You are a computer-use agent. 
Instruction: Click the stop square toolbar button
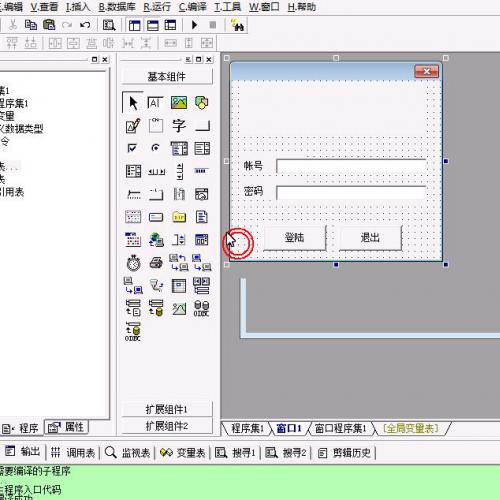point(212,25)
